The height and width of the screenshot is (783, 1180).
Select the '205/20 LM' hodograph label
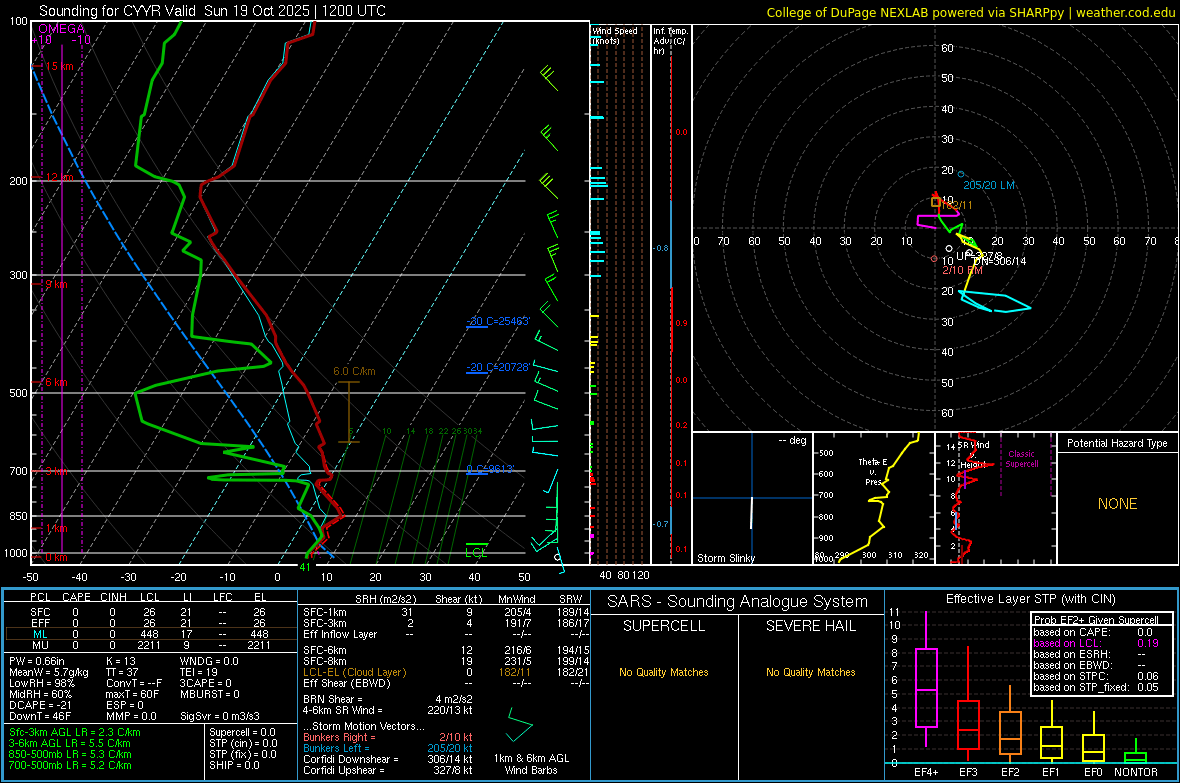coord(989,185)
